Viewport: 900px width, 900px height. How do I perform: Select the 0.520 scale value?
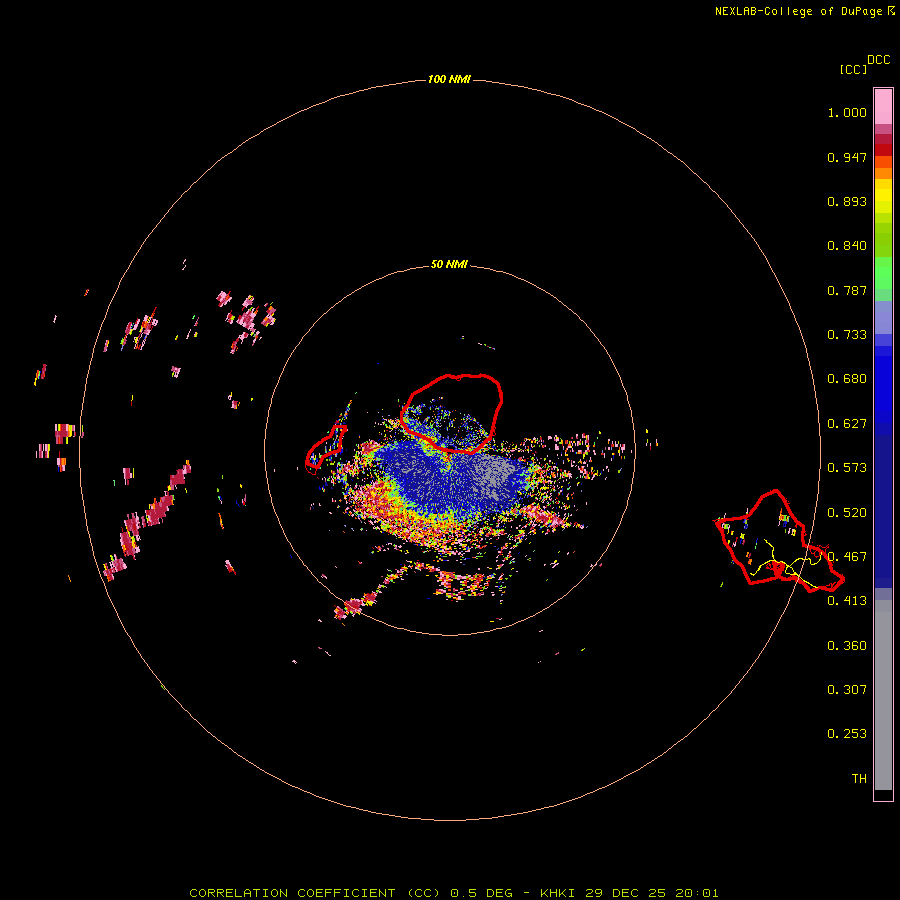coord(847,513)
